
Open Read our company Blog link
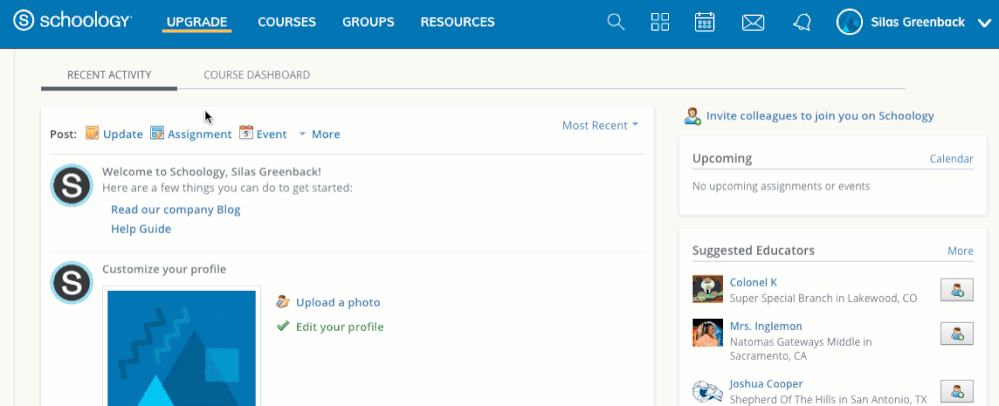click(176, 210)
